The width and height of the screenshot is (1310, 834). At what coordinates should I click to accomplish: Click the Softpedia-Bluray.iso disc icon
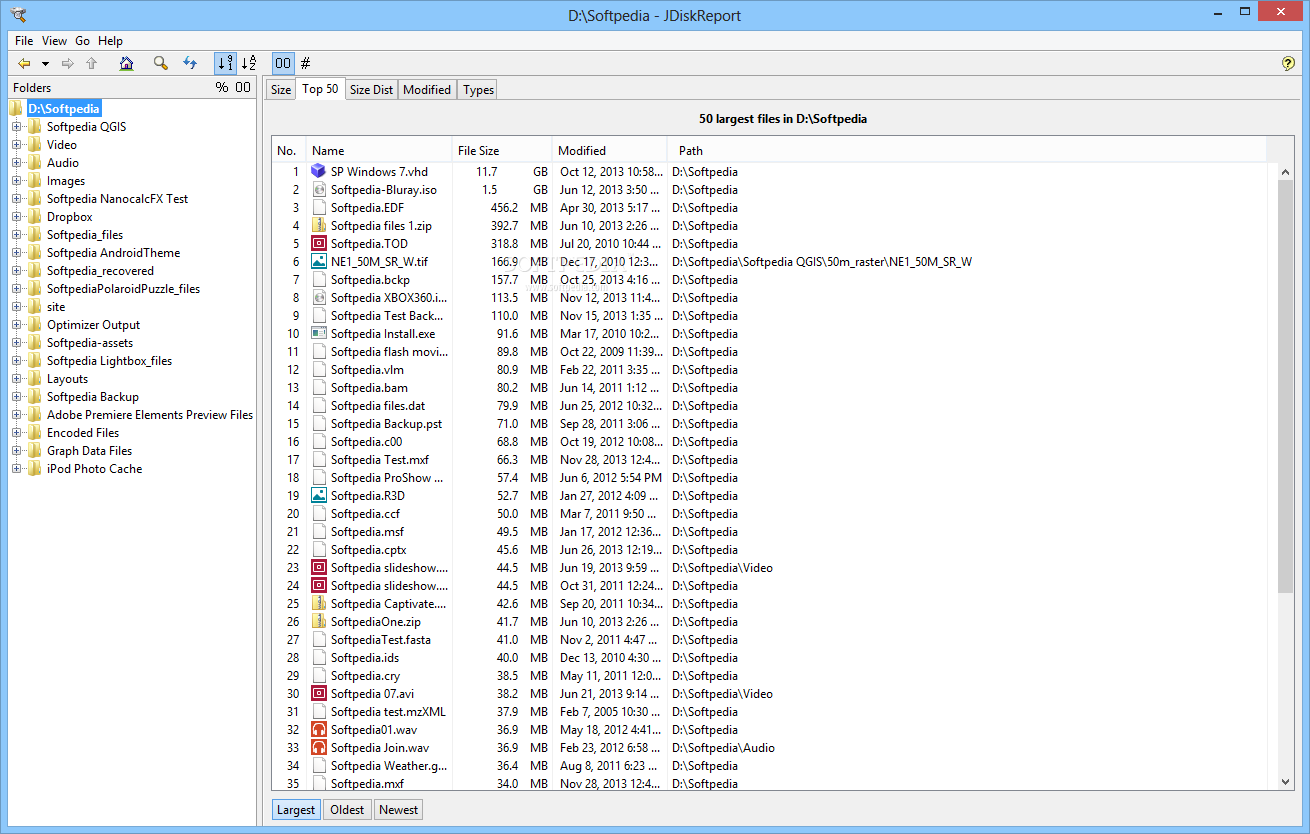coord(319,190)
